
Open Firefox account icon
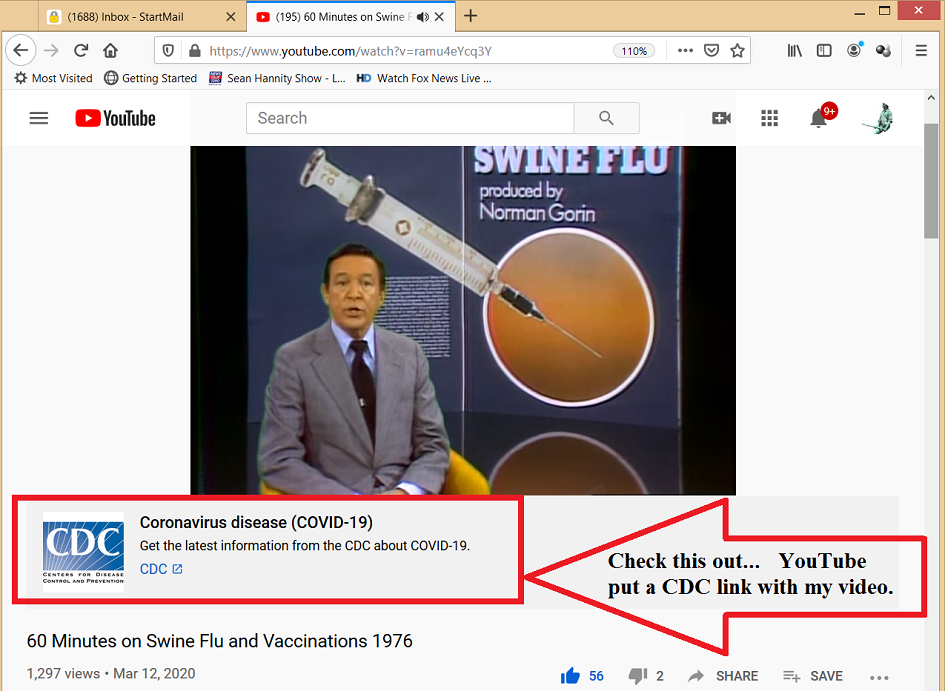point(854,51)
